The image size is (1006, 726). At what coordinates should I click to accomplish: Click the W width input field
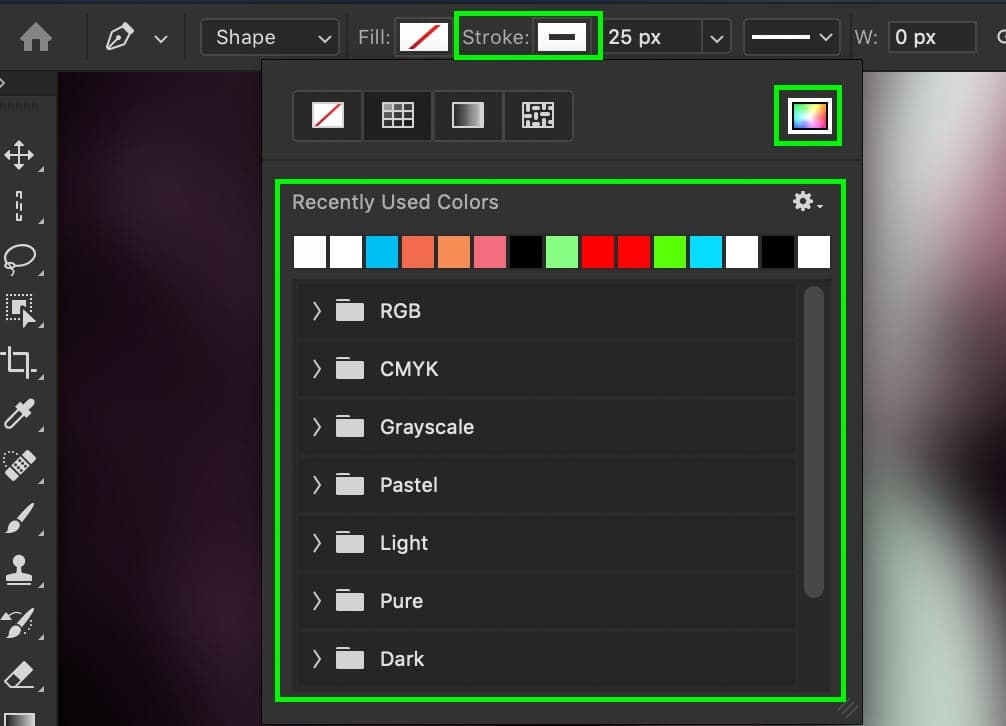tap(931, 38)
